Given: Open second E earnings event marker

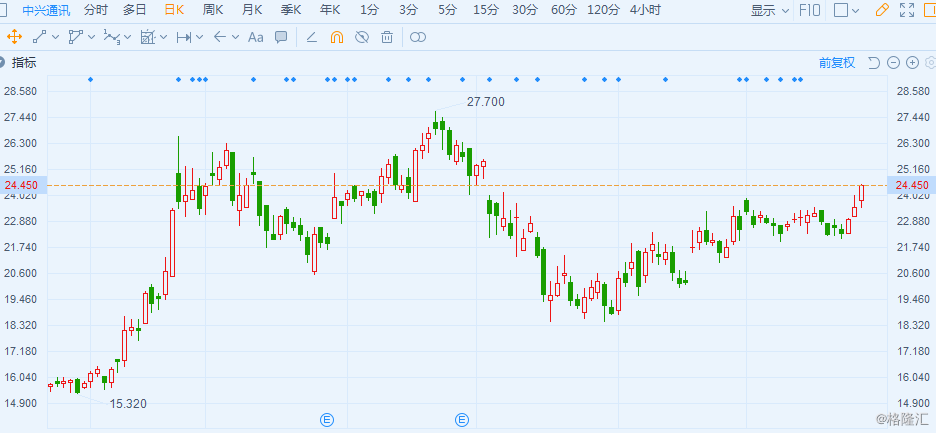Looking at the screenshot, I should pyautogui.click(x=462, y=420).
